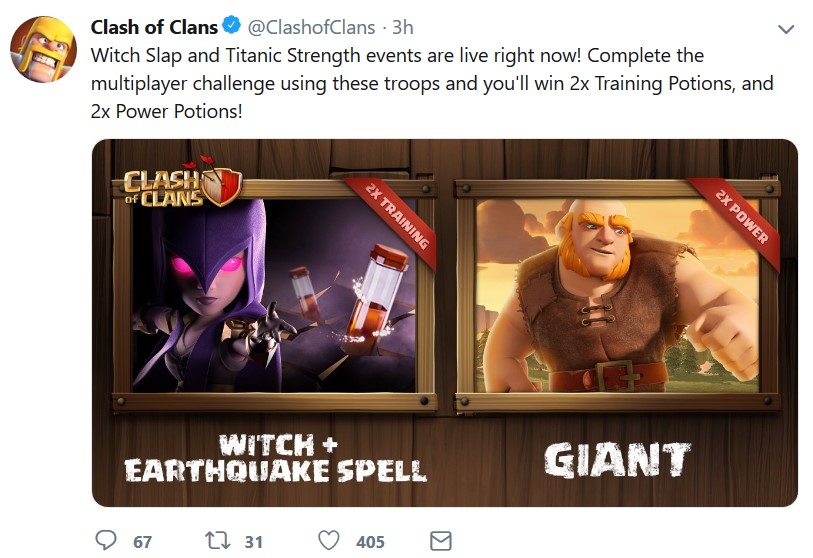Viewport: 813px width, 558px height.
Task: Click the Witch + Earthquake Spell caption
Action: click(275, 458)
